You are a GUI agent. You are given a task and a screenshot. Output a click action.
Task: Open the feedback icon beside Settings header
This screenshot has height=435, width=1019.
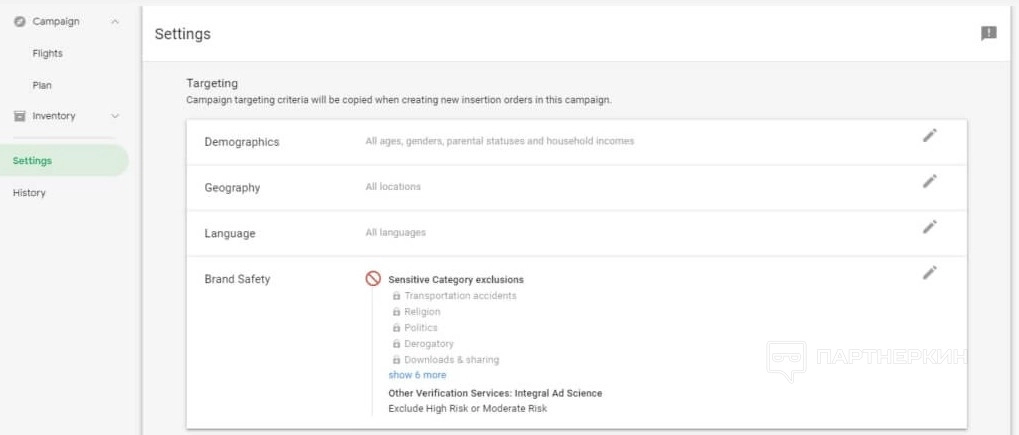tap(988, 34)
